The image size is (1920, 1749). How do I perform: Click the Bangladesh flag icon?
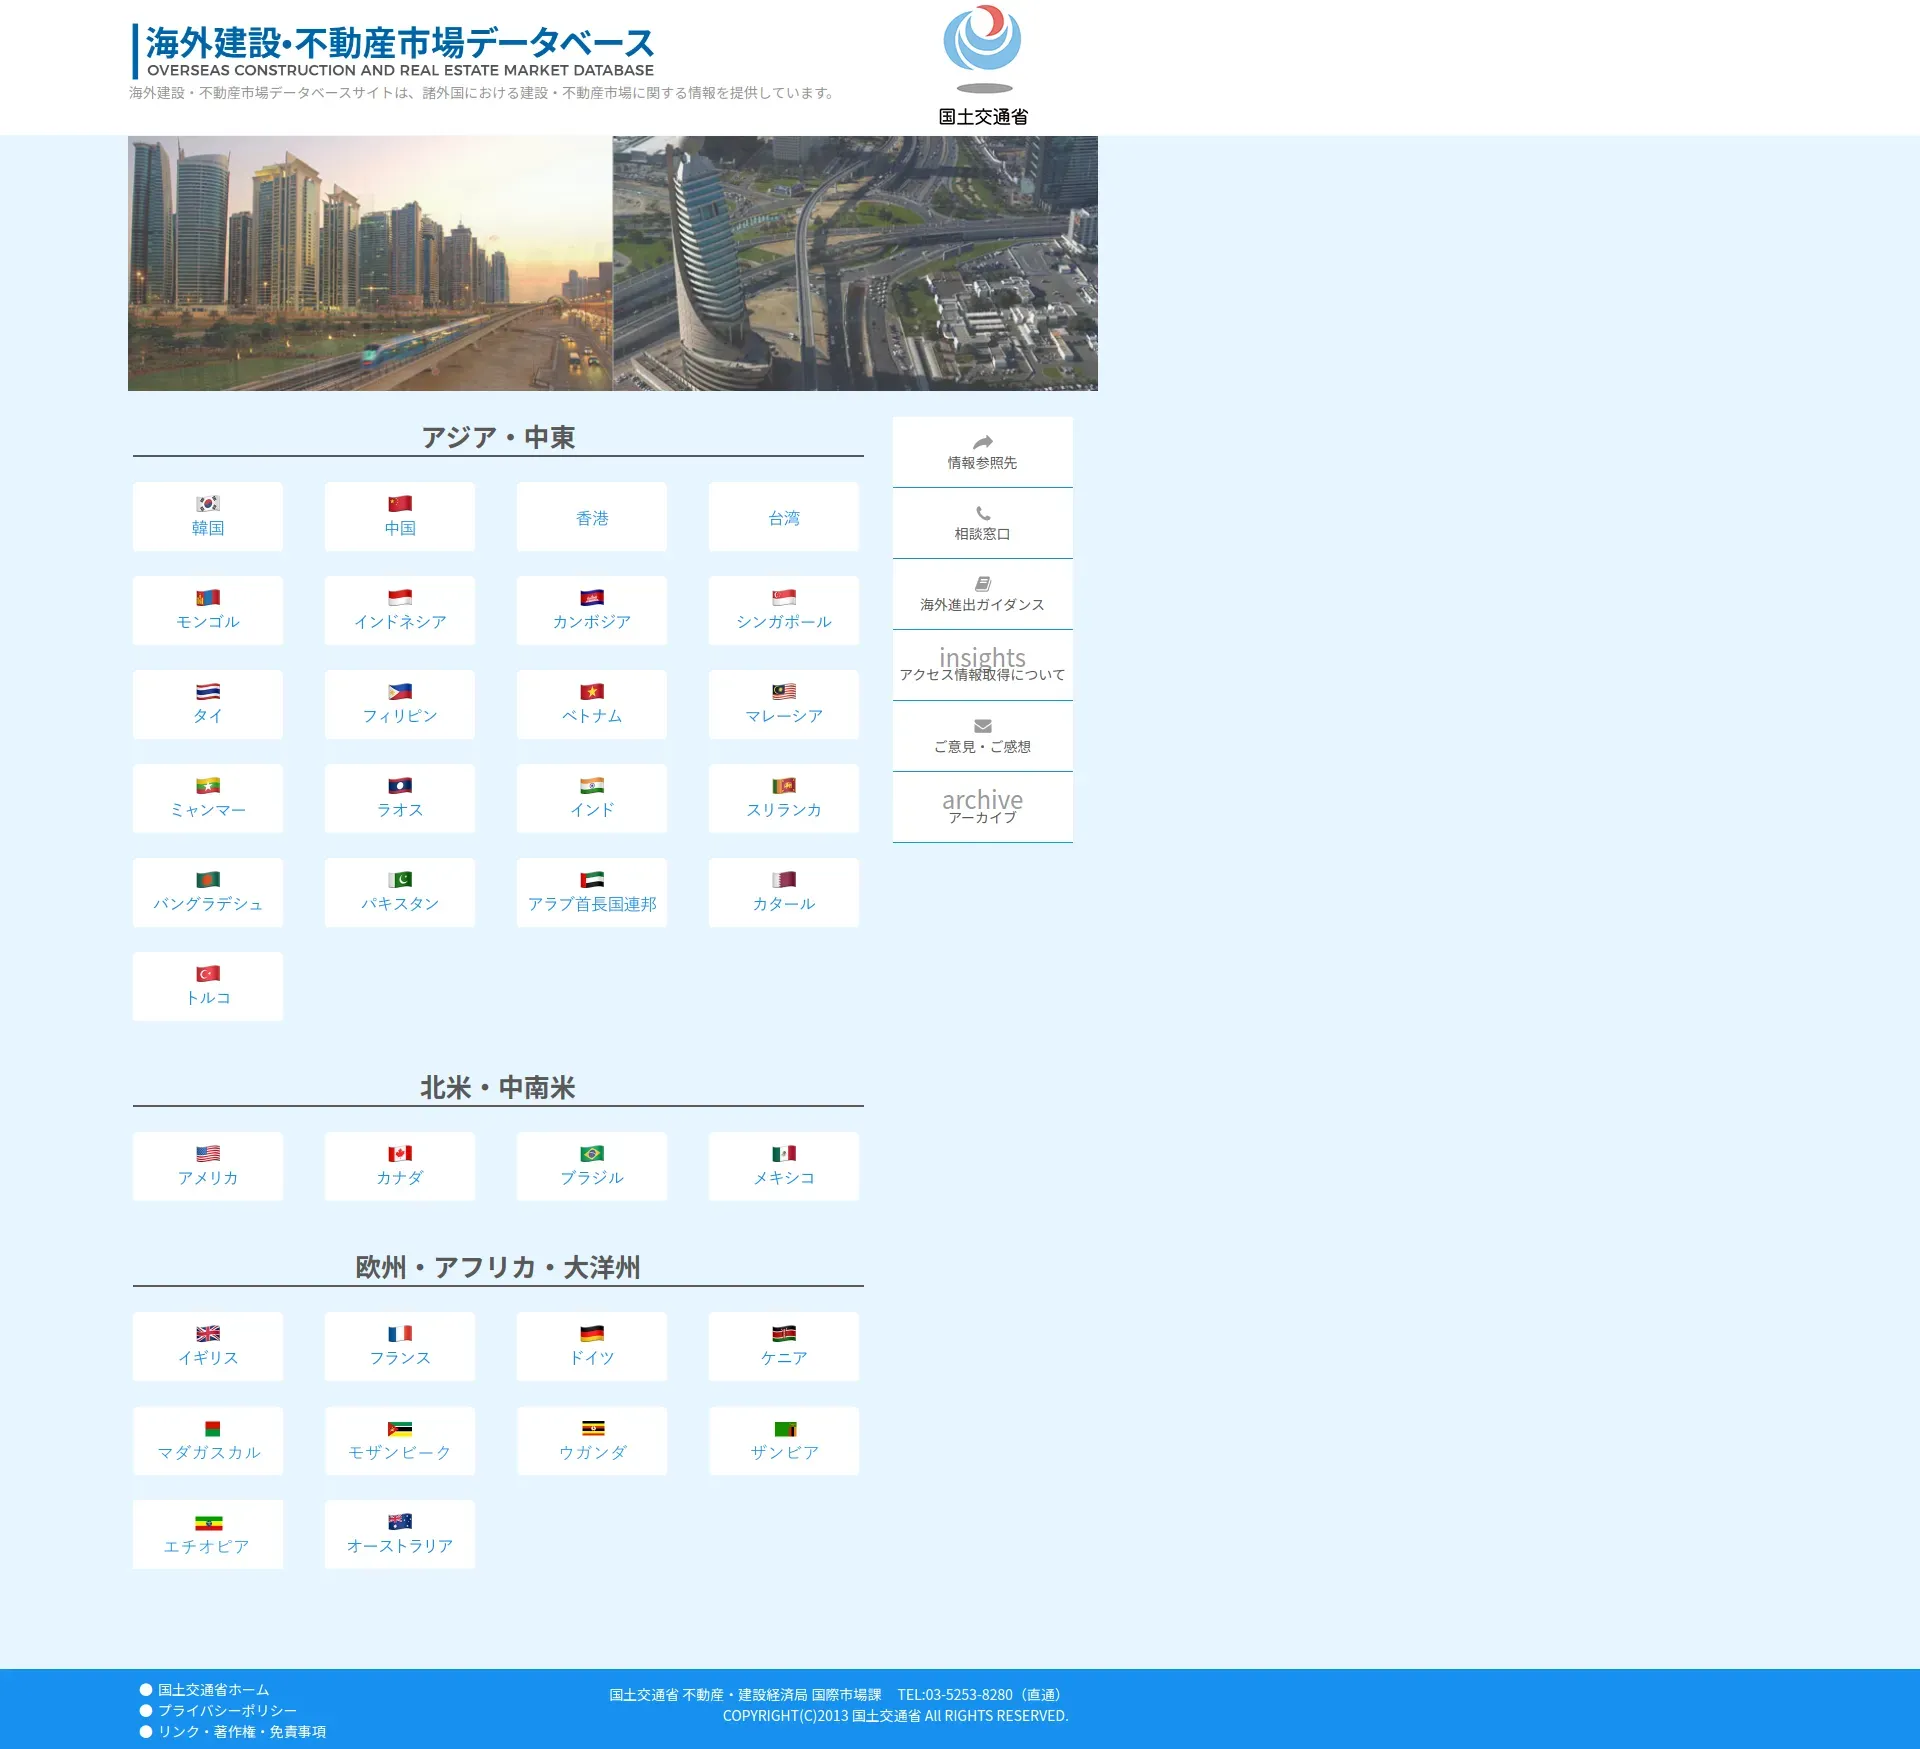pos(208,880)
